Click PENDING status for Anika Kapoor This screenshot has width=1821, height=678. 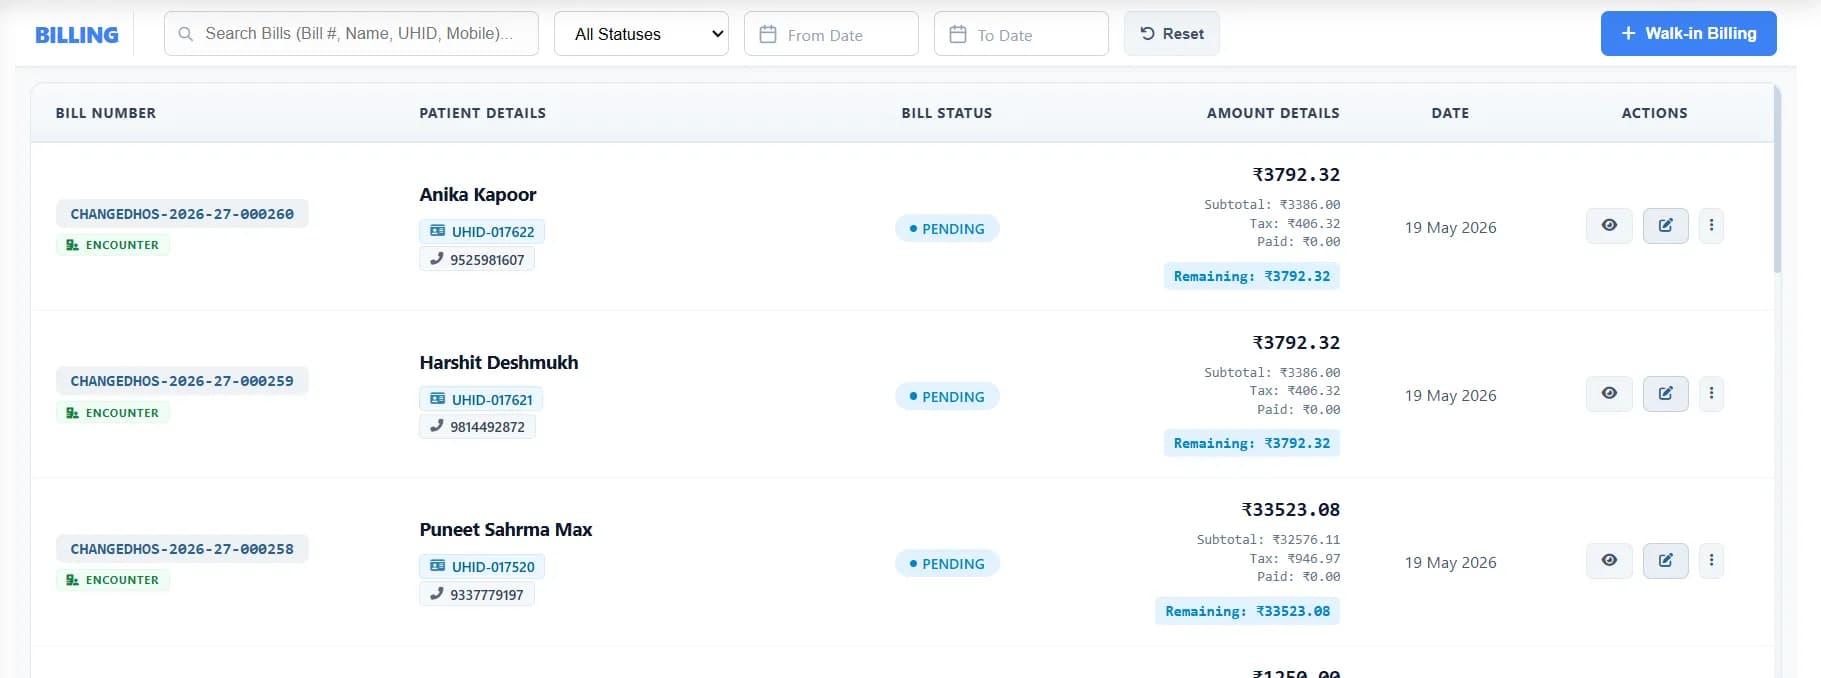click(947, 229)
